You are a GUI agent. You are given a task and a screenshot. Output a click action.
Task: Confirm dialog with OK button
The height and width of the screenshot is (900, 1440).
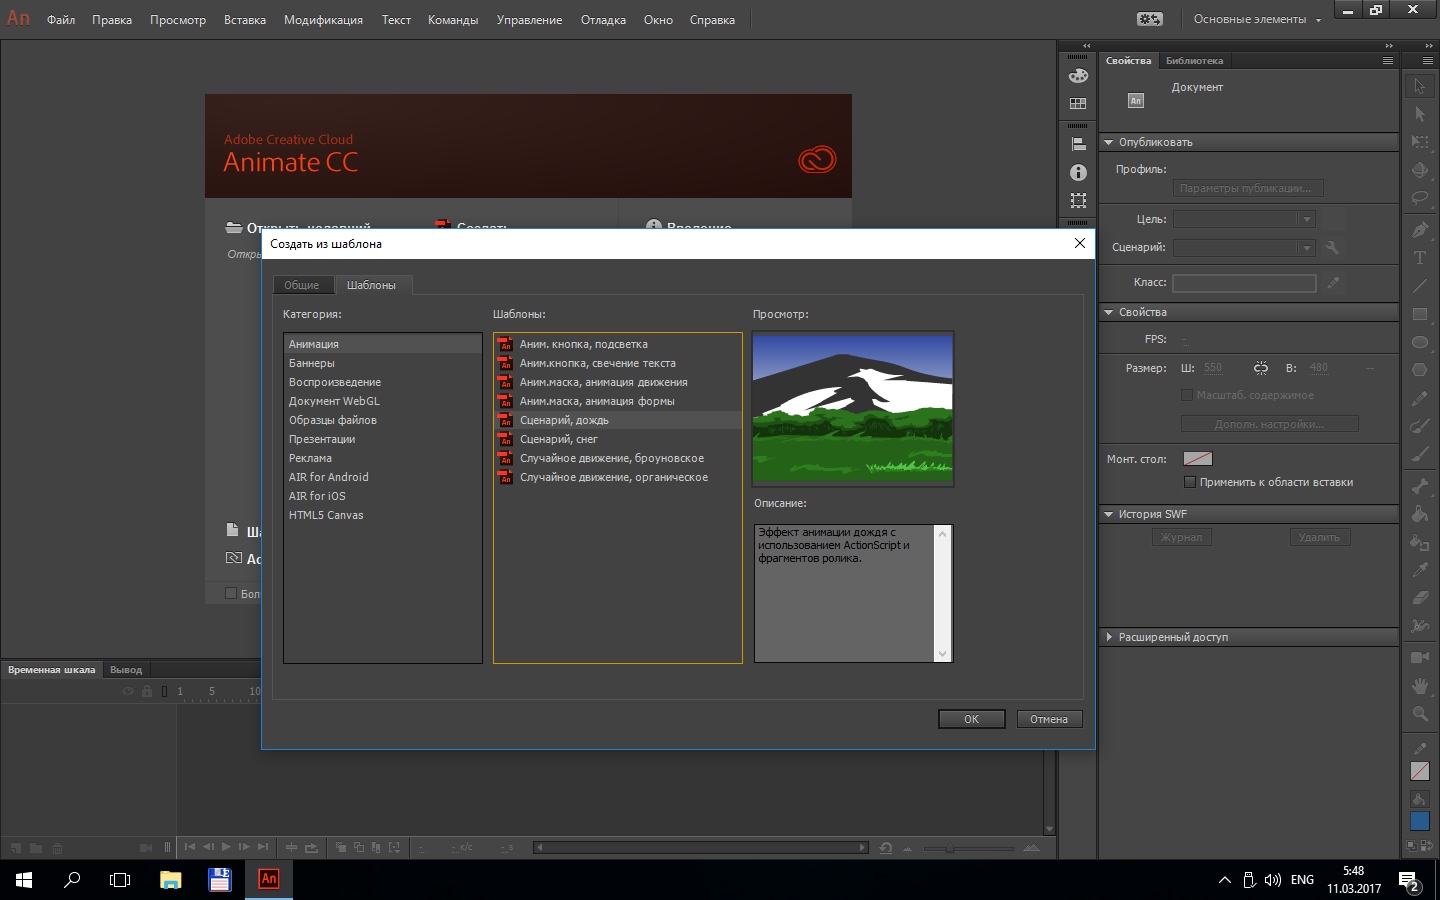point(971,719)
